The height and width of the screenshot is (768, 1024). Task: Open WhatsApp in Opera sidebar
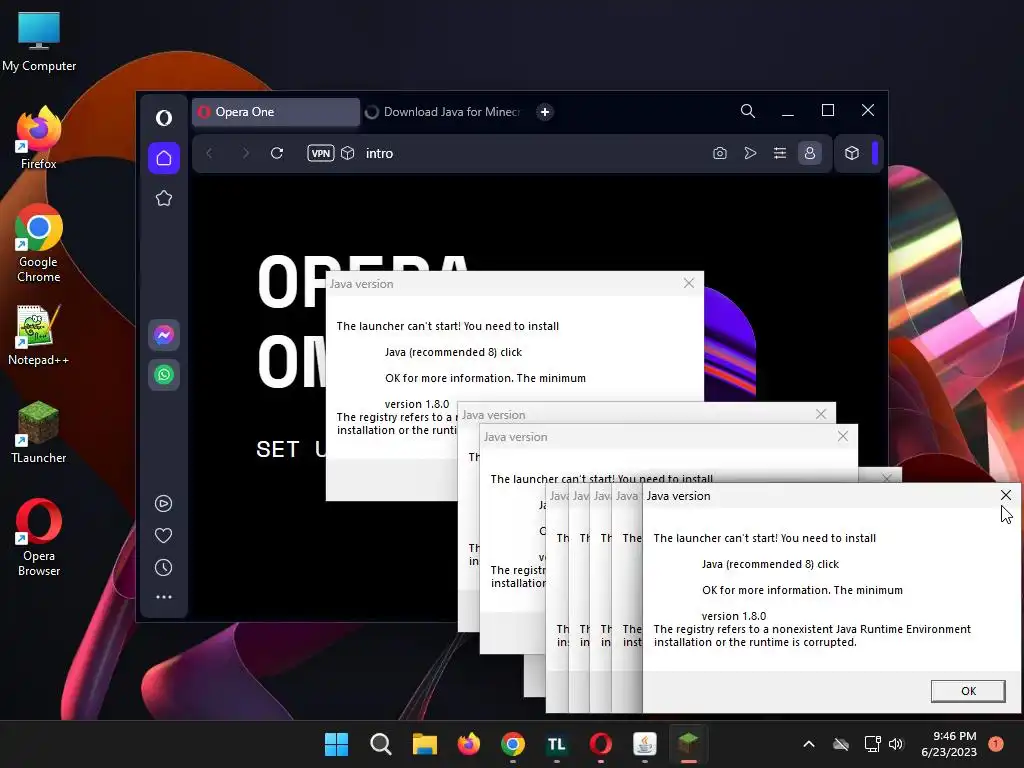pyautogui.click(x=164, y=375)
